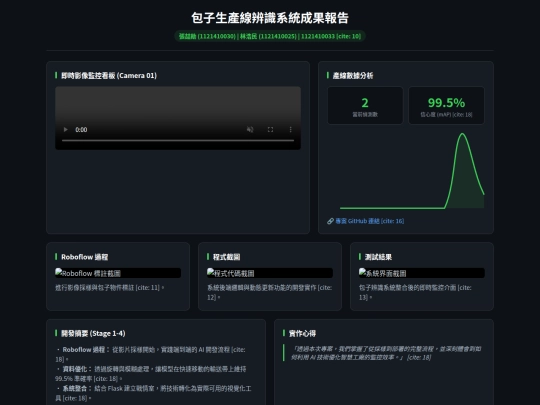Mute the video player audio
This screenshot has width=540, height=405.
[250, 129]
